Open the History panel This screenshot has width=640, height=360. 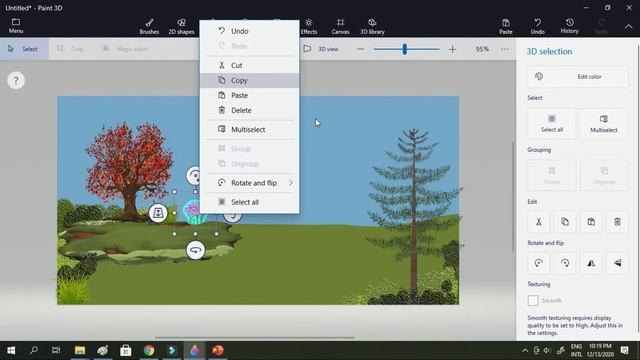[x=569, y=26]
